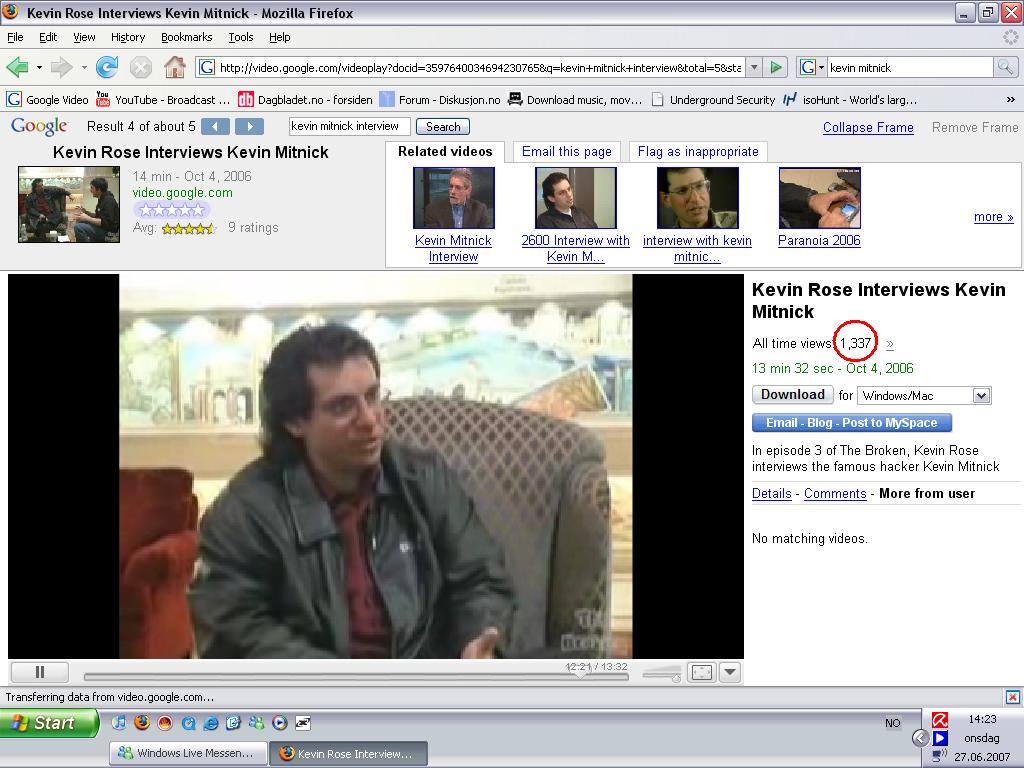
Task: Click the green Go arrow beside the URL
Action: click(776, 67)
